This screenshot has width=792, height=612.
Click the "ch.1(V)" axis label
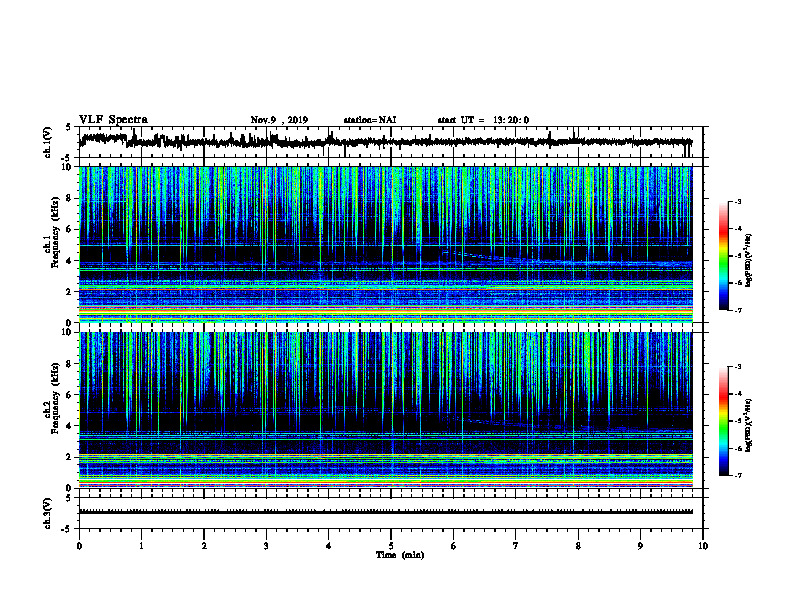coord(48,142)
